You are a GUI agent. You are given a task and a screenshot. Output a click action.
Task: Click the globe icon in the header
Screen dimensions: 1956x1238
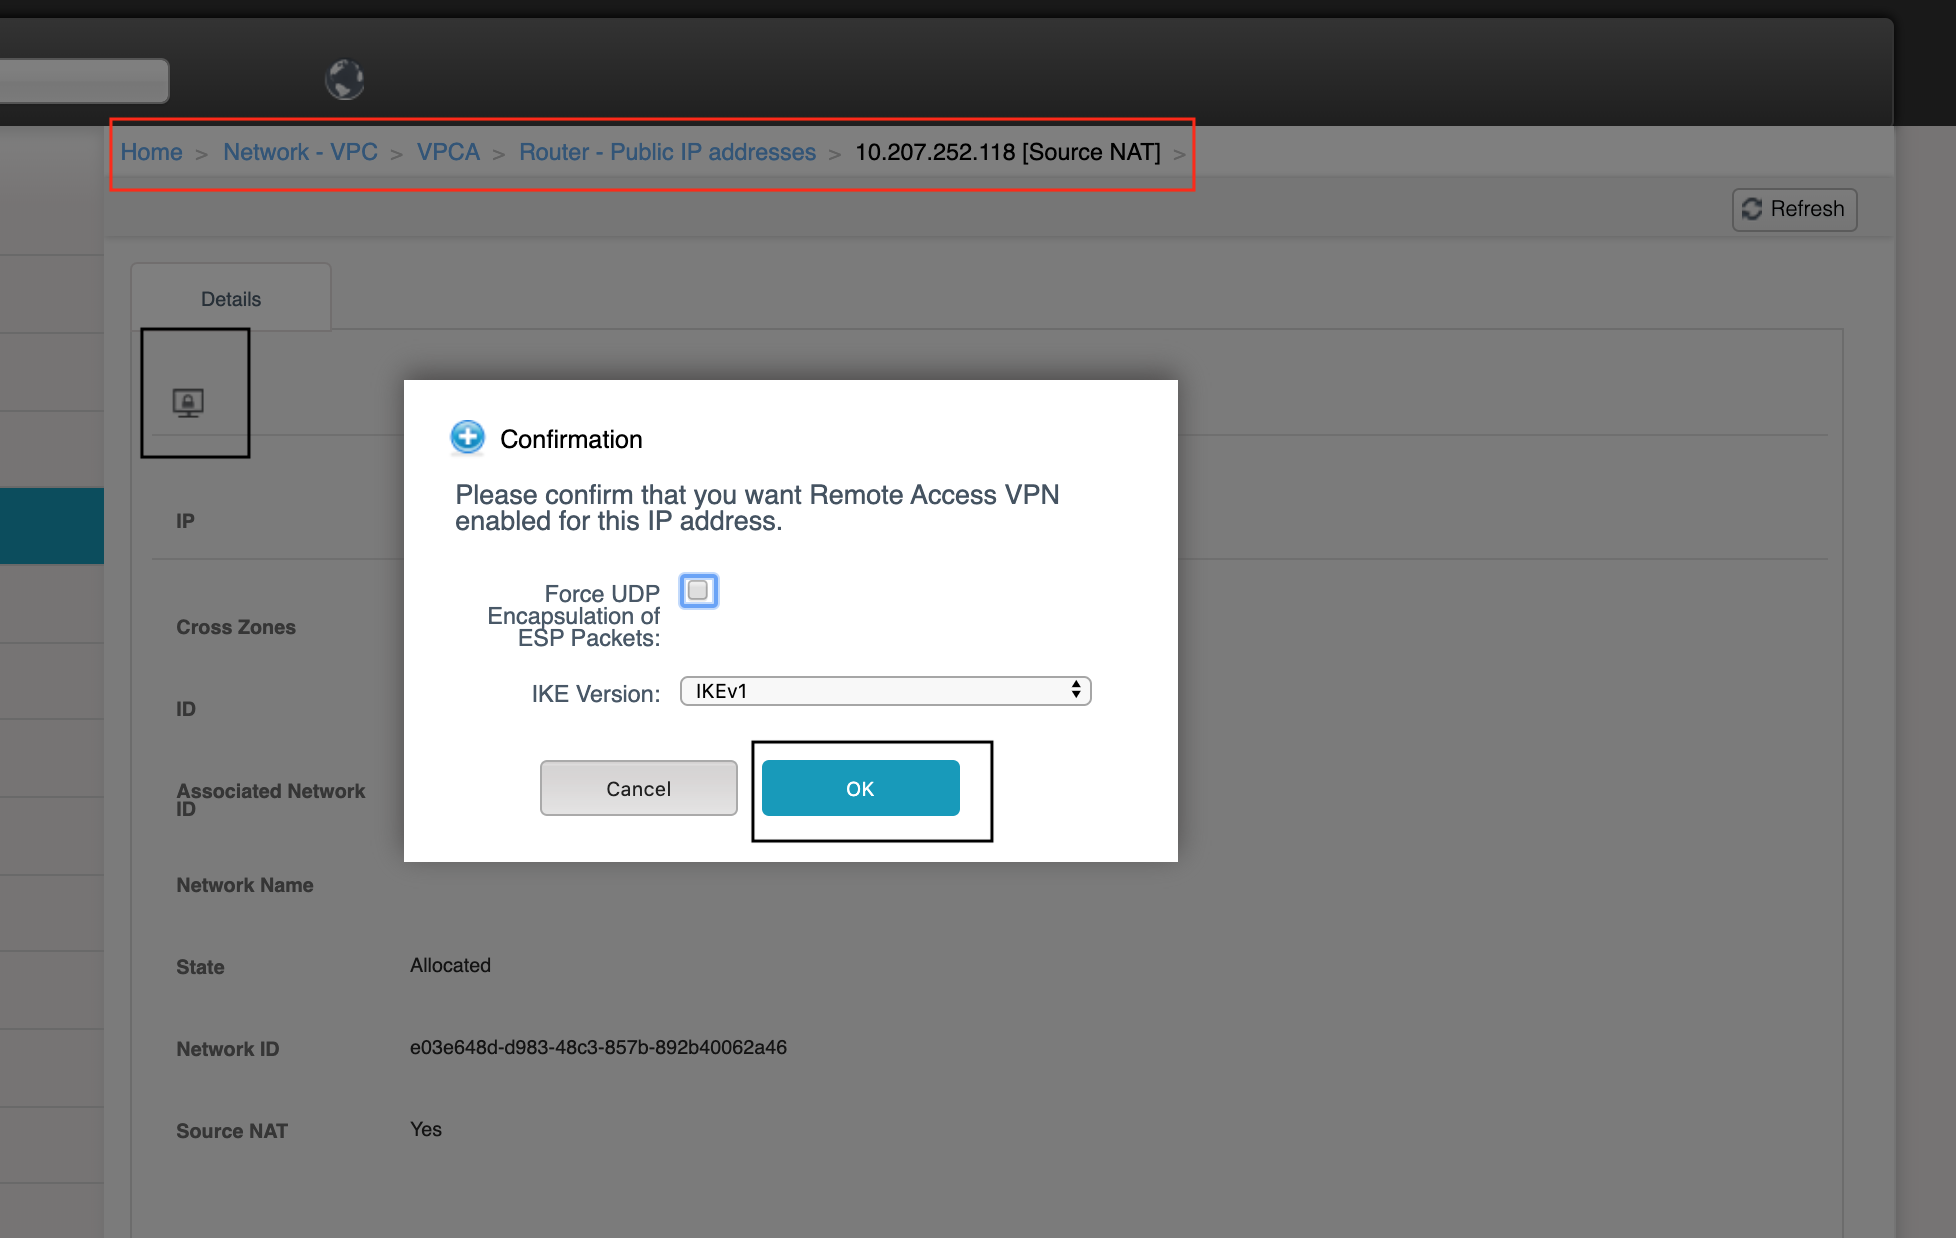[345, 79]
